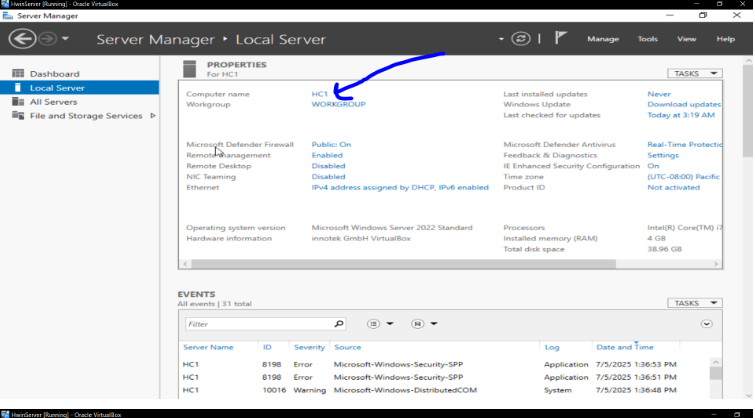Open the Tools menu
This screenshot has height=418, width=755.
click(648, 39)
